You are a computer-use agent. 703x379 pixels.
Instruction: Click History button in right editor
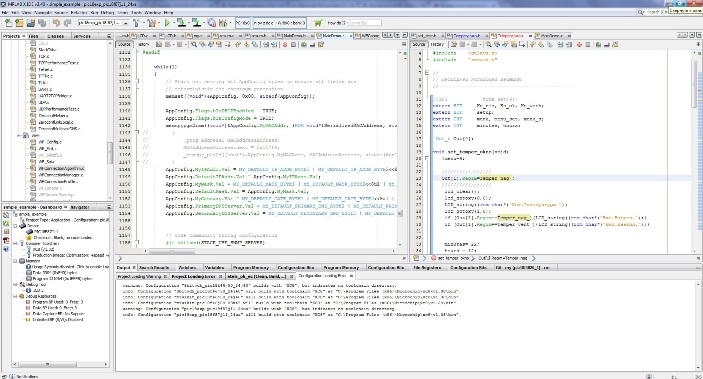(437, 44)
